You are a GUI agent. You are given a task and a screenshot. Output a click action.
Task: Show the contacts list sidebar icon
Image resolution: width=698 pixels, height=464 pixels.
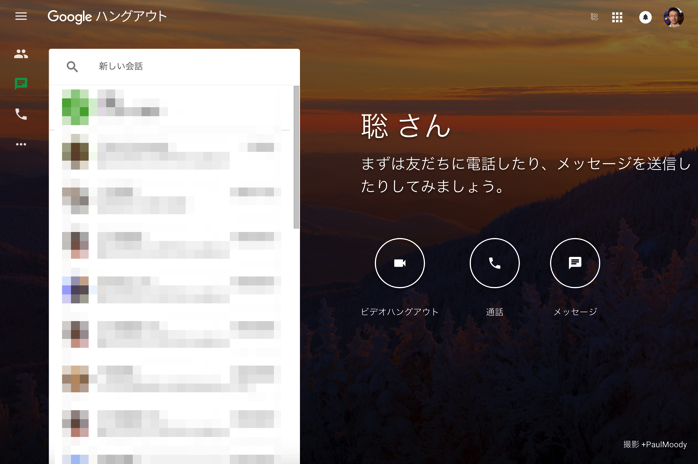(21, 54)
